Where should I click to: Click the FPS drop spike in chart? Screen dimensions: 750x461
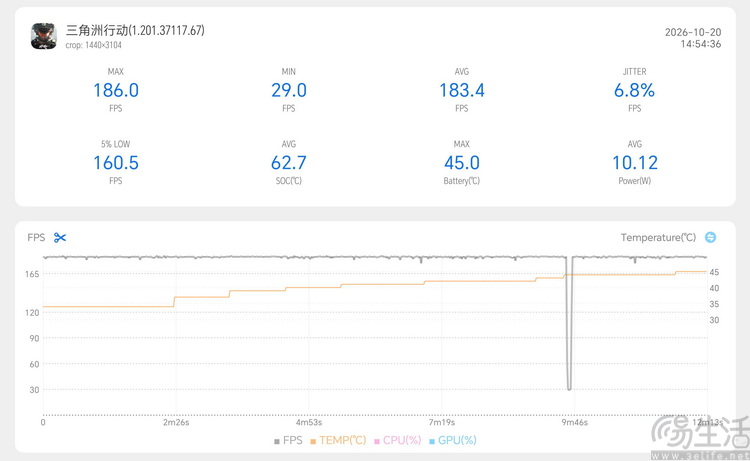click(569, 323)
